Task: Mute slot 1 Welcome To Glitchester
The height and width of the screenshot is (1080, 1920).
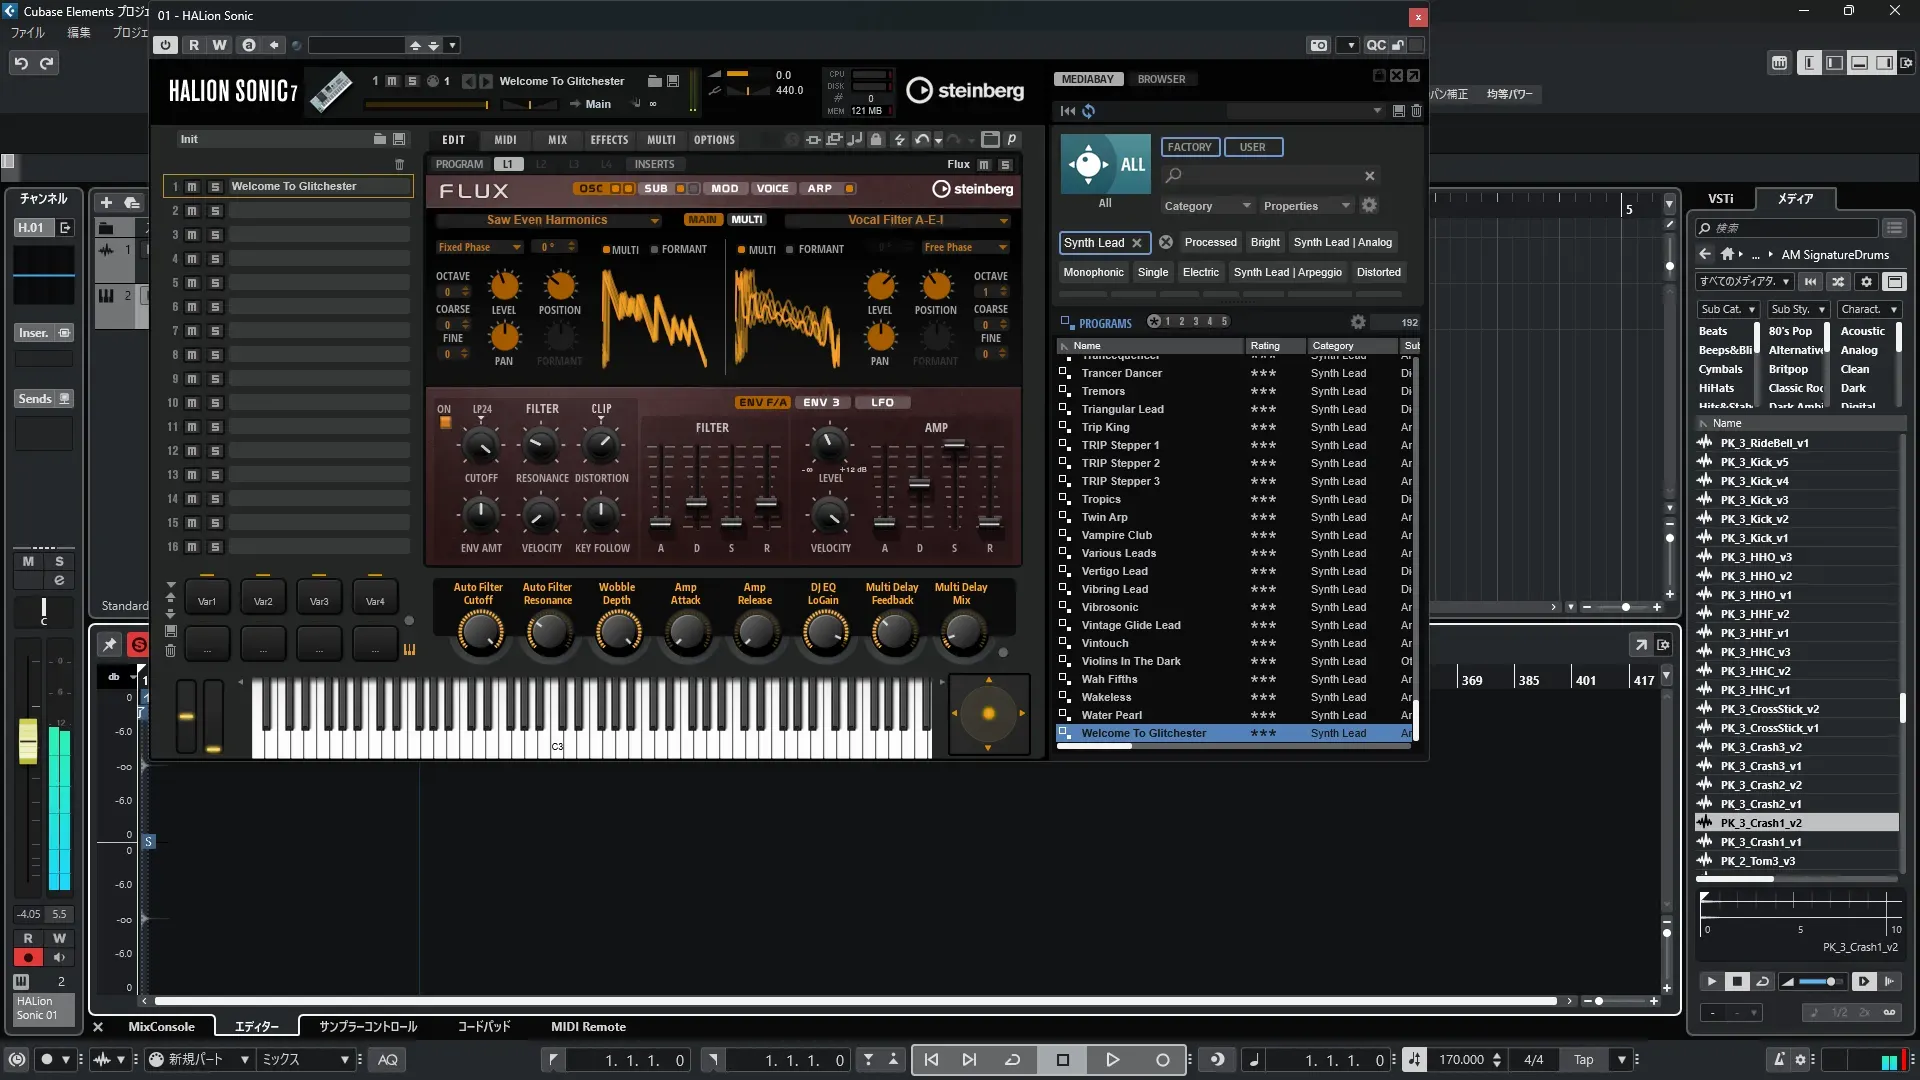Action: 192,187
